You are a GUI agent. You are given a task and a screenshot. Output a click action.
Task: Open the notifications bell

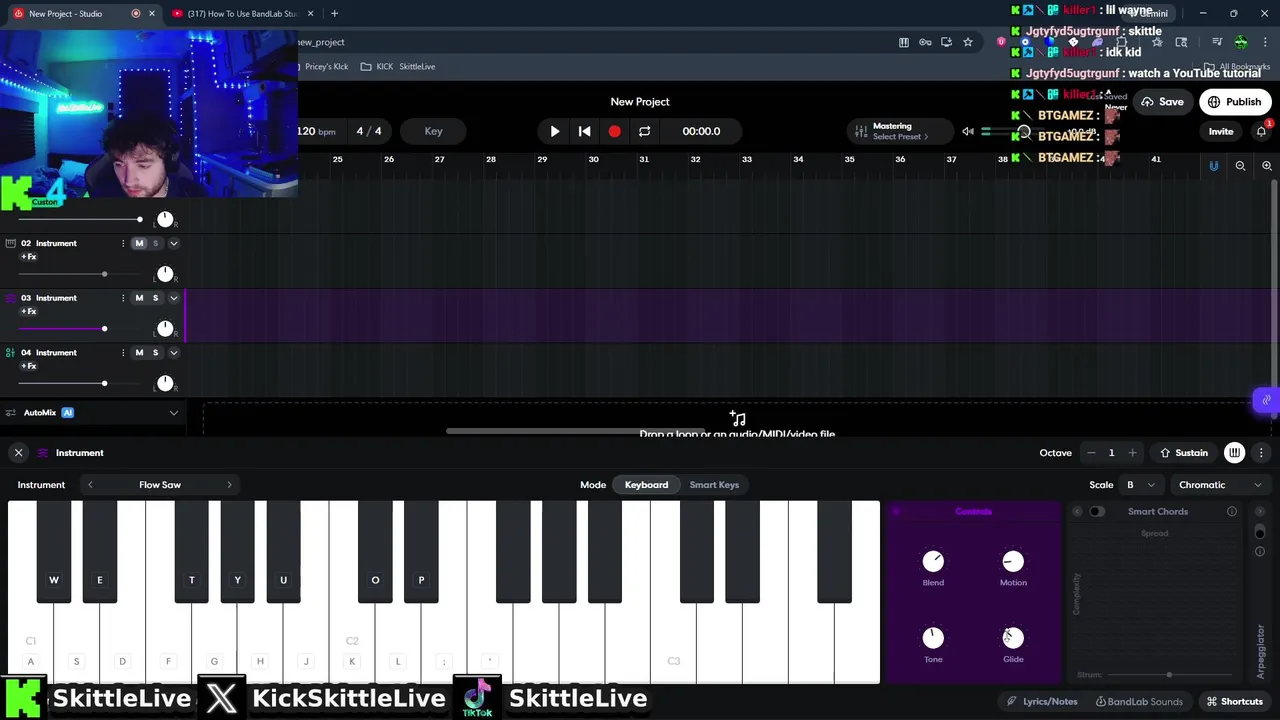(x=1261, y=131)
